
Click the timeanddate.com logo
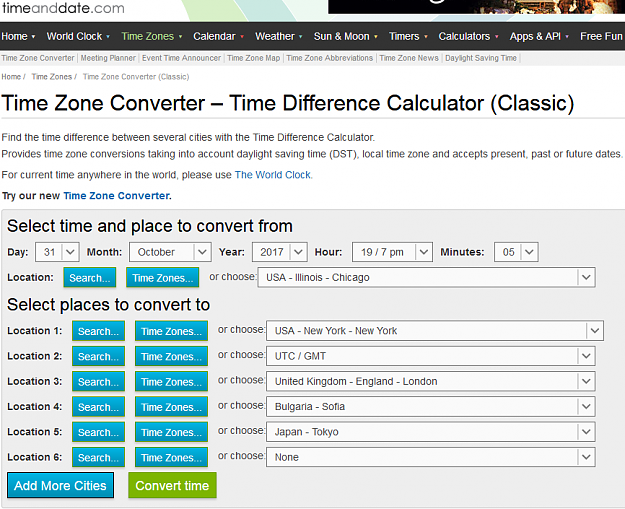[63, 8]
